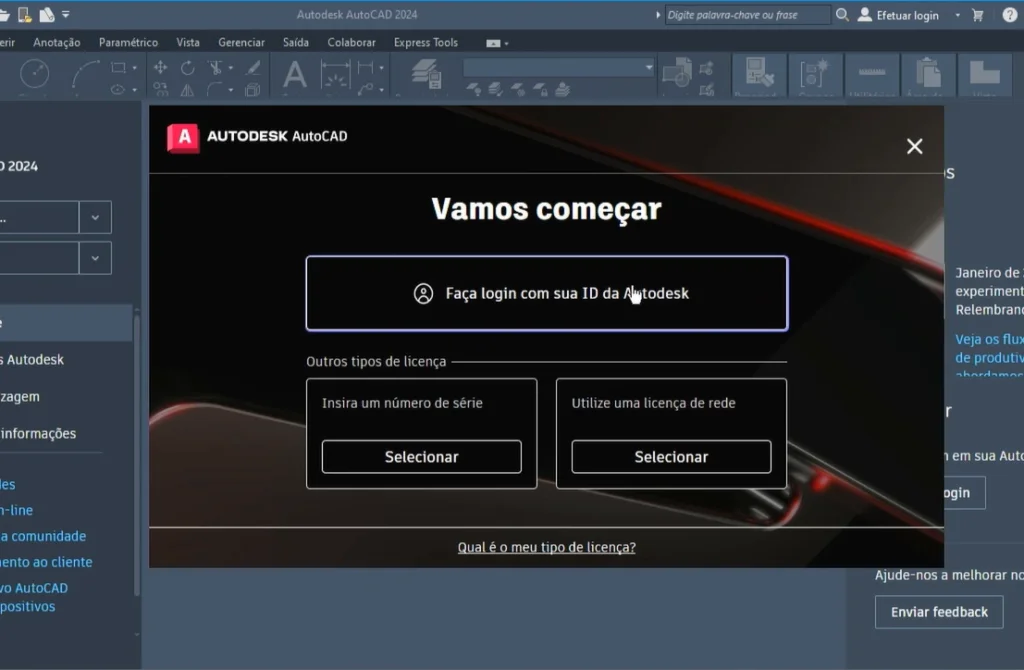Image resolution: width=1024 pixels, height=670 pixels.
Task: Expand the Efetuar login dropdown arrow
Action: click(x=957, y=15)
